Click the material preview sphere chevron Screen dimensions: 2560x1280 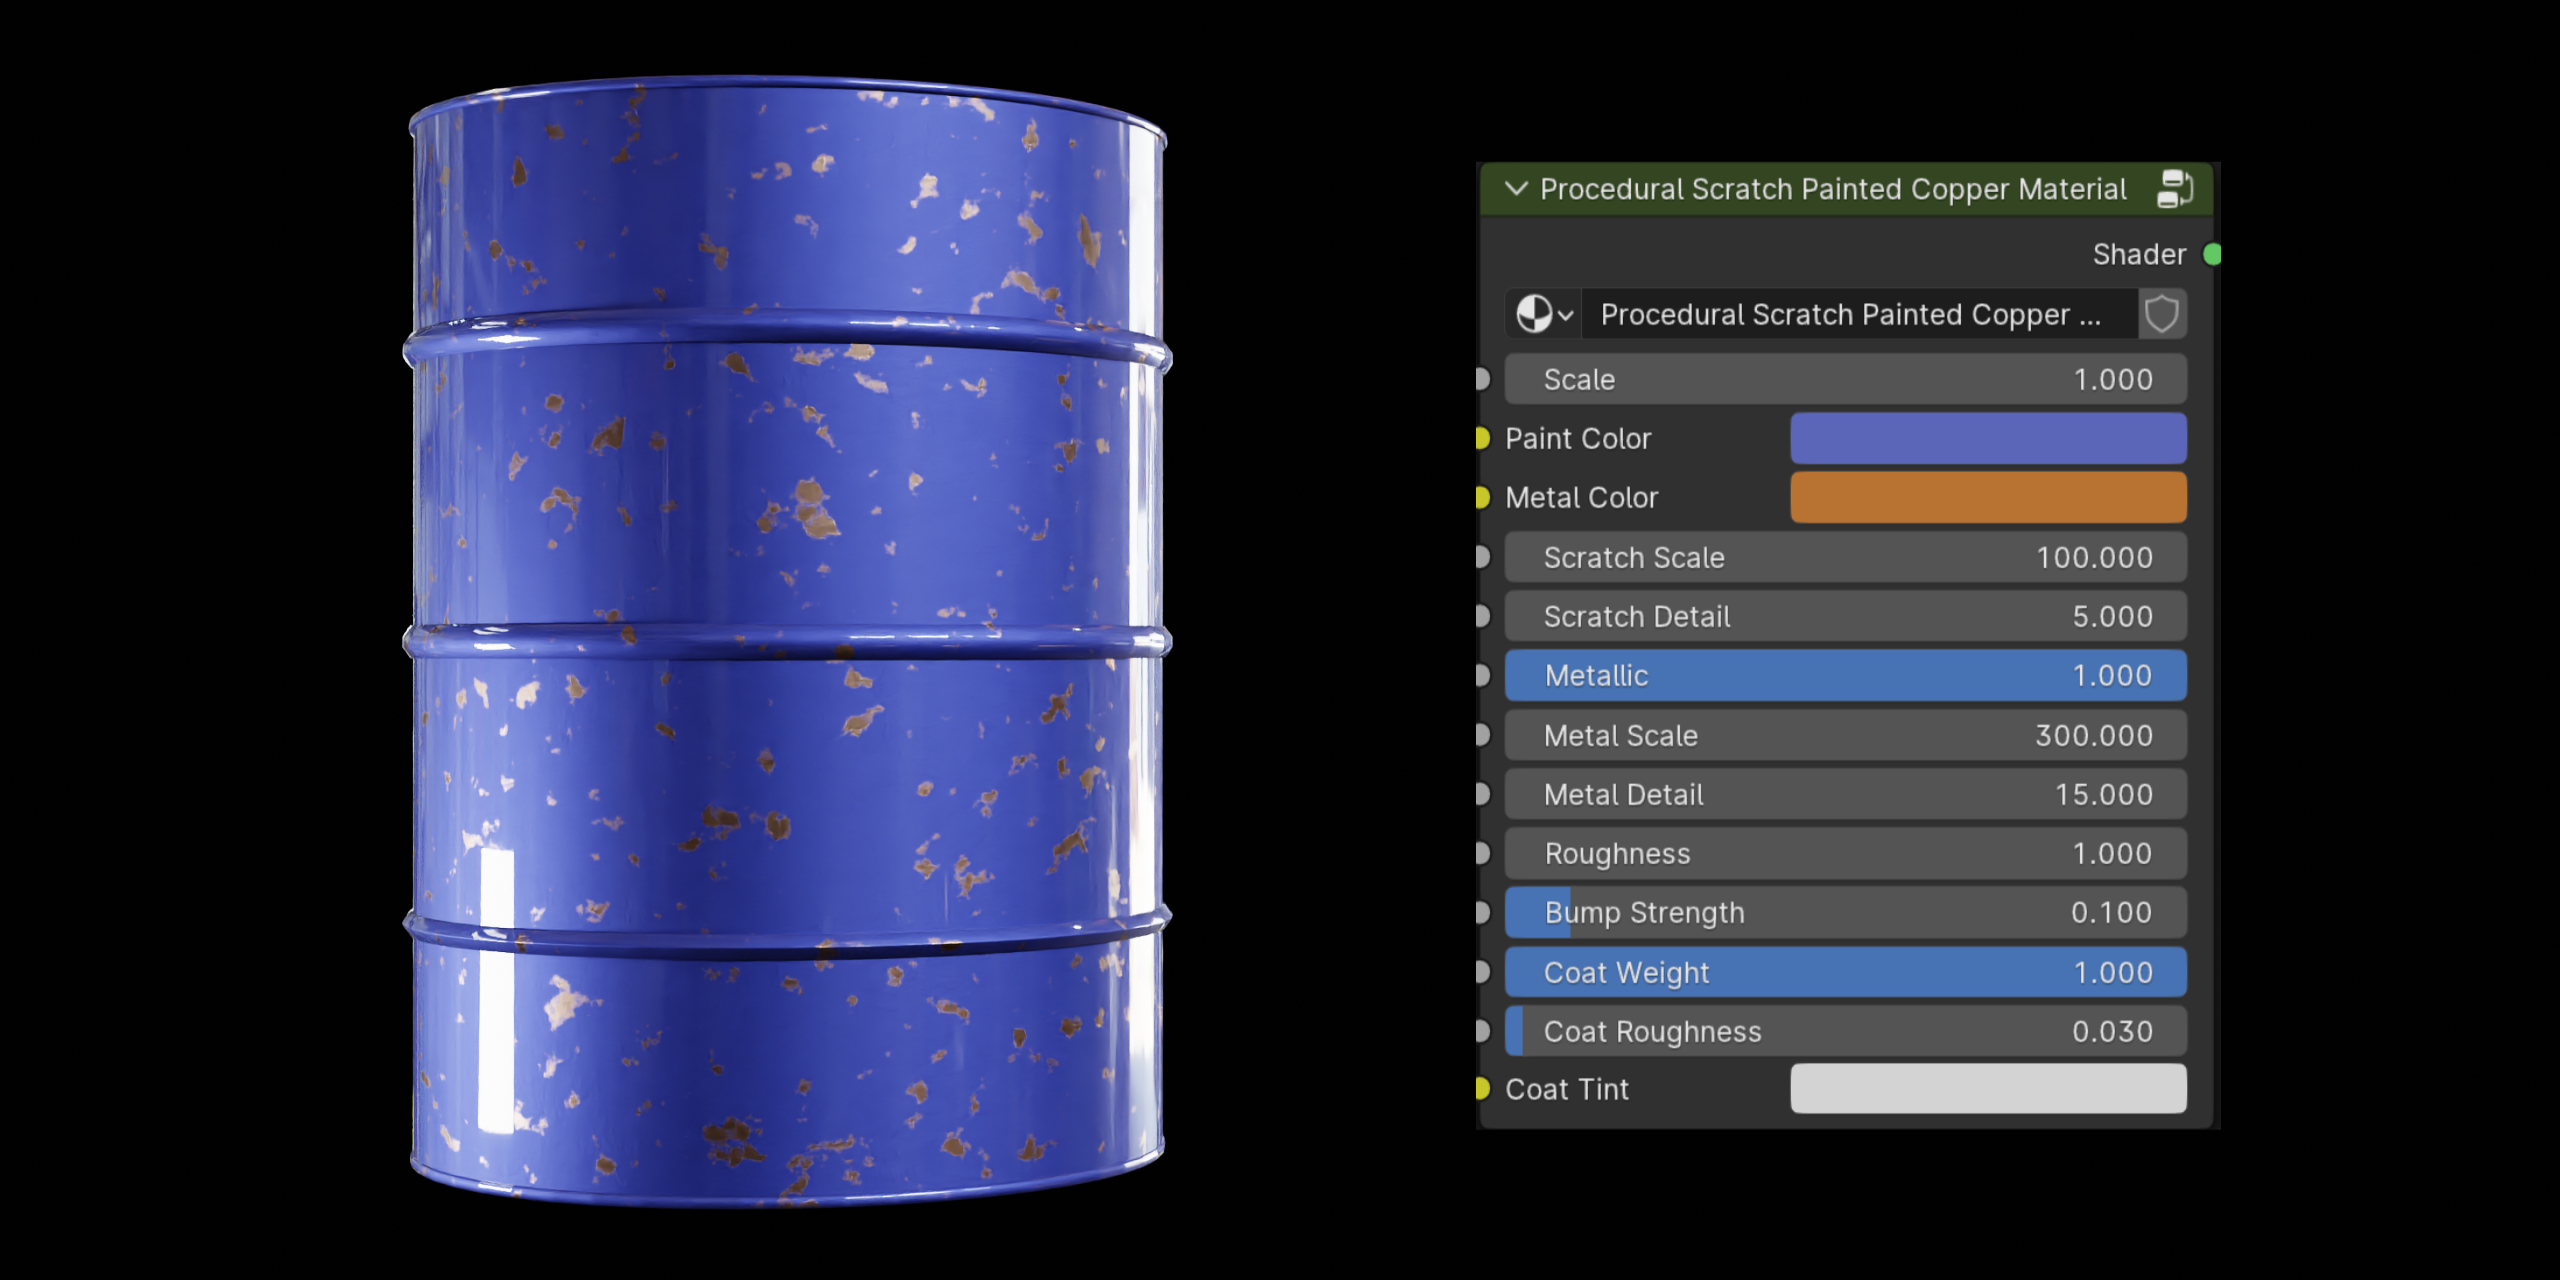(1563, 313)
